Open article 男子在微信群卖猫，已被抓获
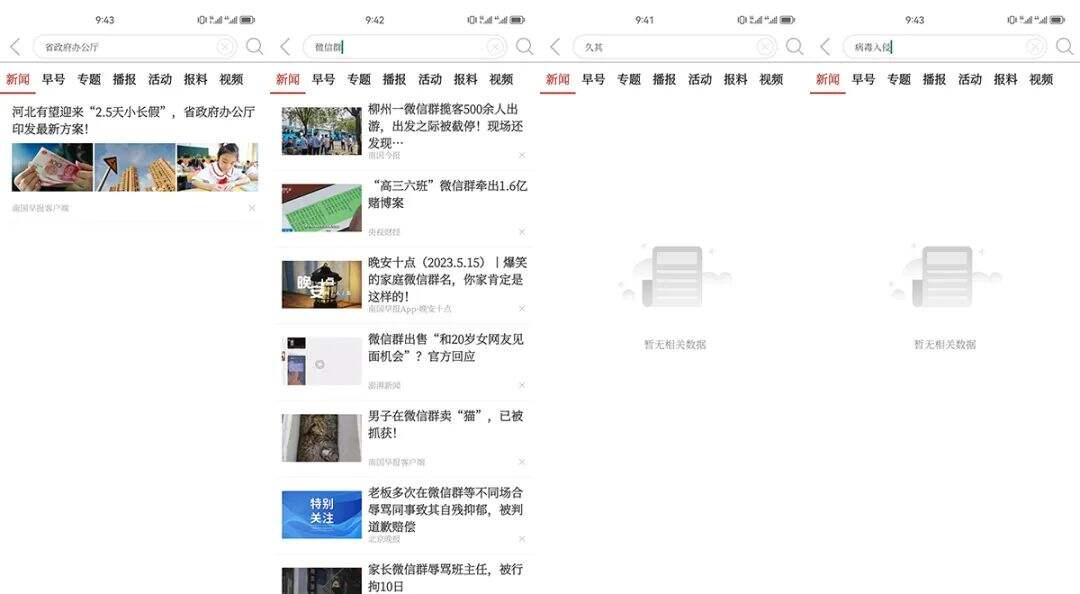 click(446, 424)
